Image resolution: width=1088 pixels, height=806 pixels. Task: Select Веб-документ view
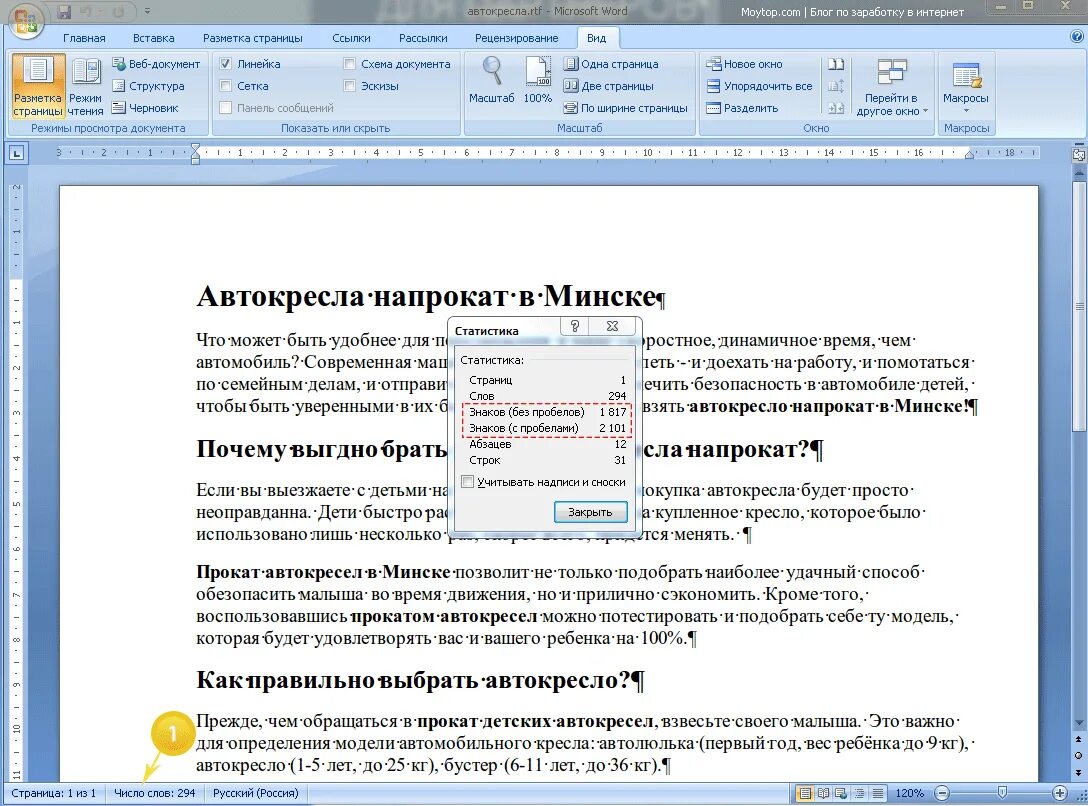[x=156, y=64]
